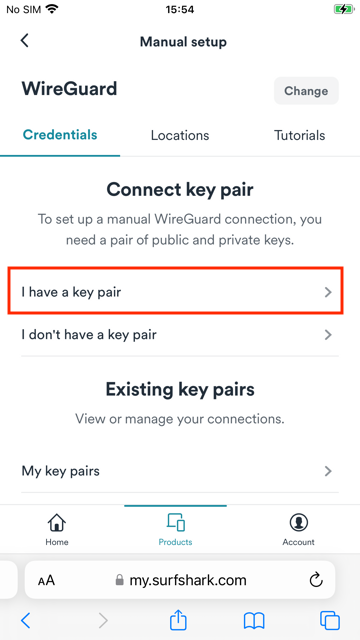Image resolution: width=360 pixels, height=640 pixels.
Task: Open Safari bookmarks book icon
Action: pos(254,621)
